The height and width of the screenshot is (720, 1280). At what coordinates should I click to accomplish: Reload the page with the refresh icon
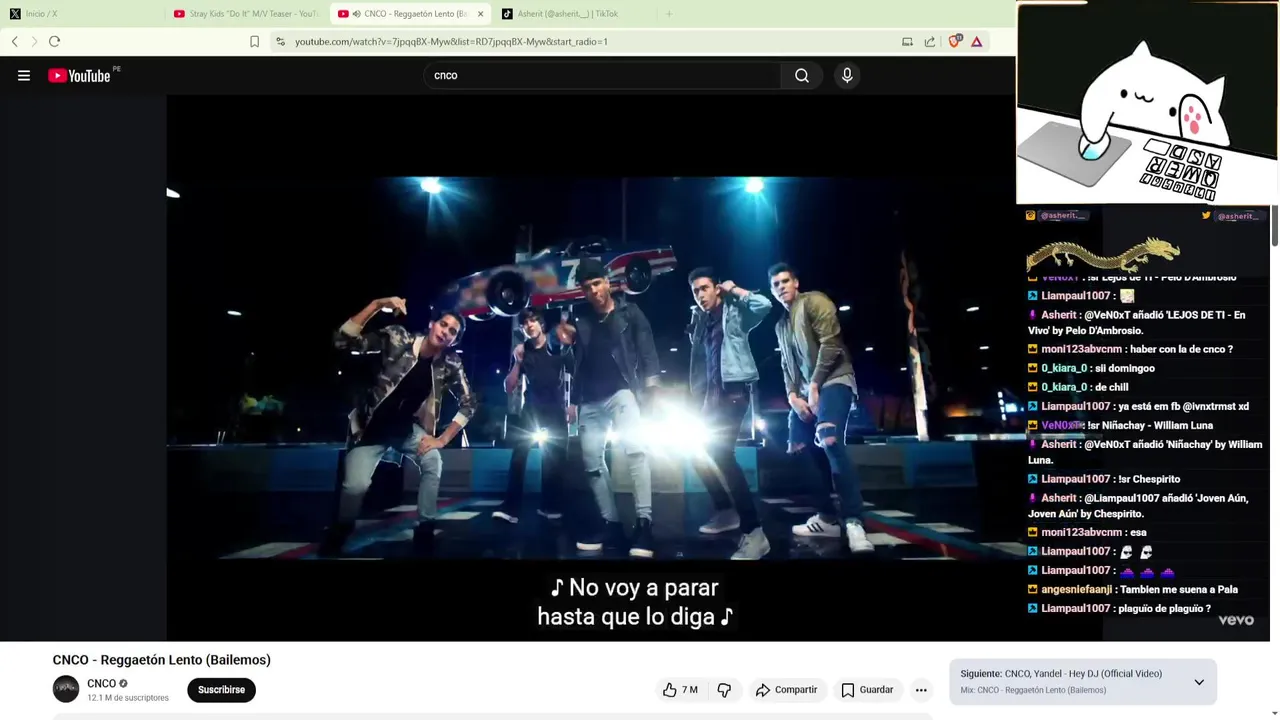55,41
